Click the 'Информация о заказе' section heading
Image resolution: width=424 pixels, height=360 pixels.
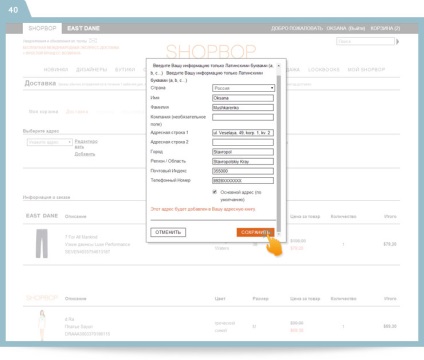pyautogui.click(x=46, y=197)
